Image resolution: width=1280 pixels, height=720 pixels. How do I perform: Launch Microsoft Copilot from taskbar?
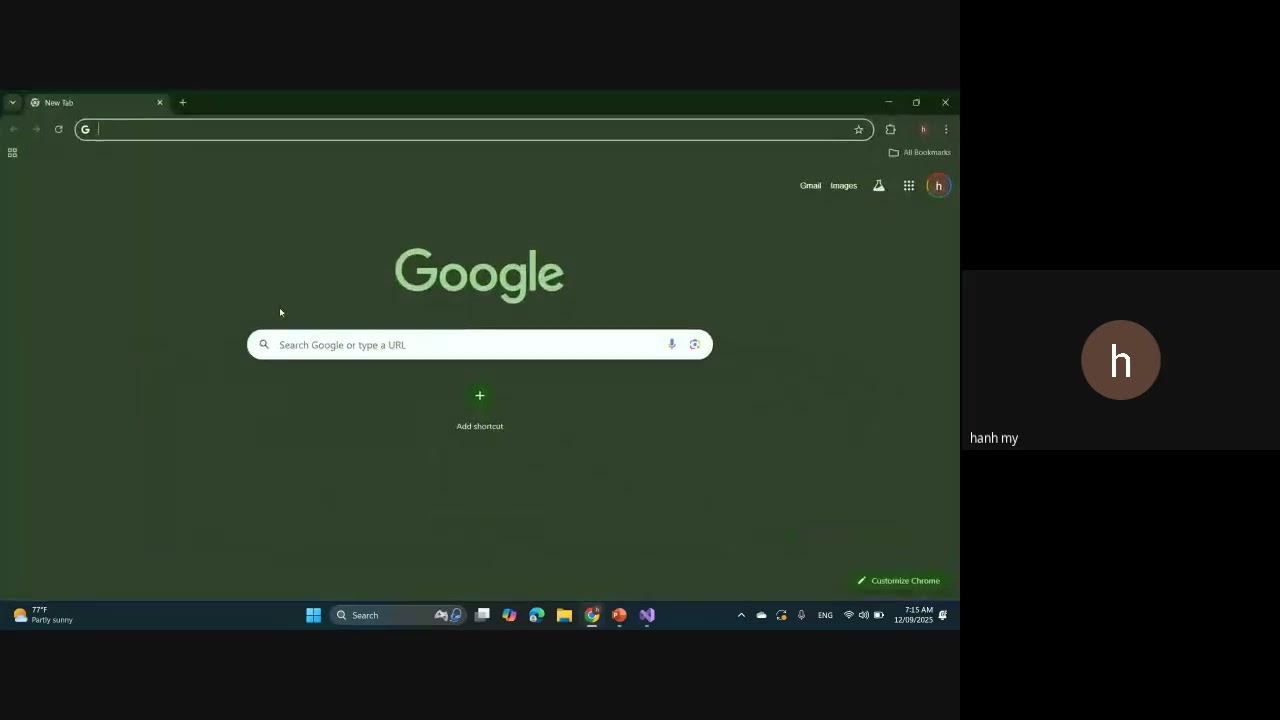pos(509,615)
